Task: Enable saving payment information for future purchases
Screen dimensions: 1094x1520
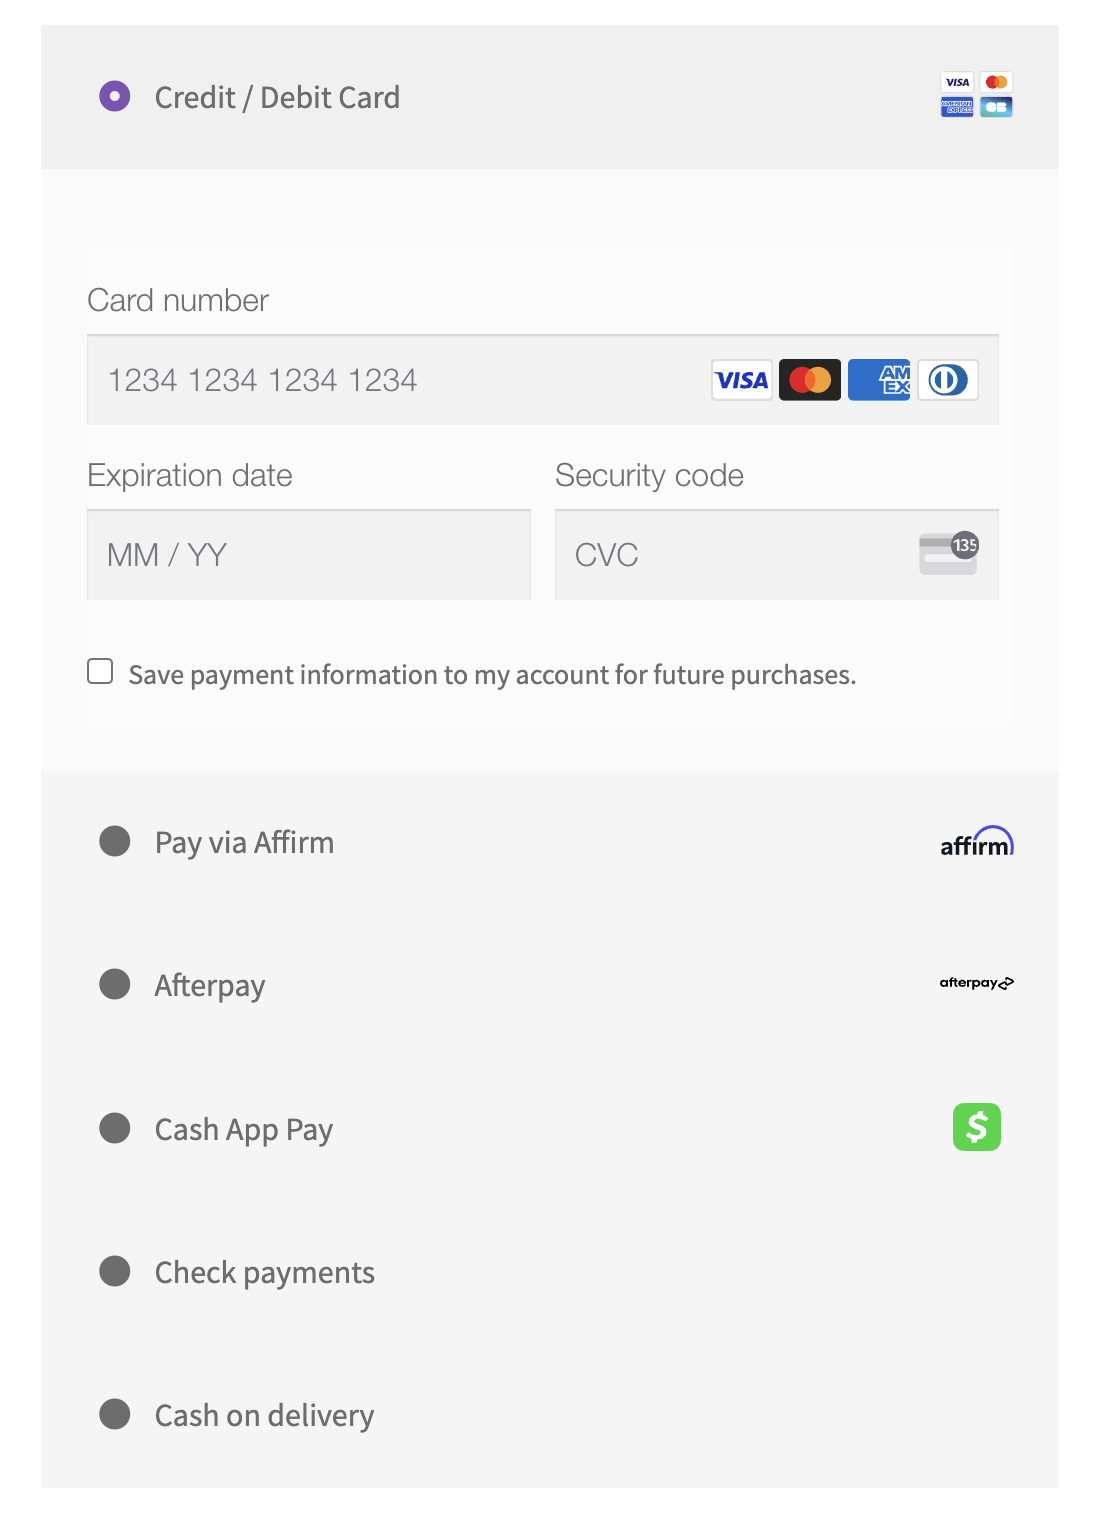Action: [x=100, y=672]
